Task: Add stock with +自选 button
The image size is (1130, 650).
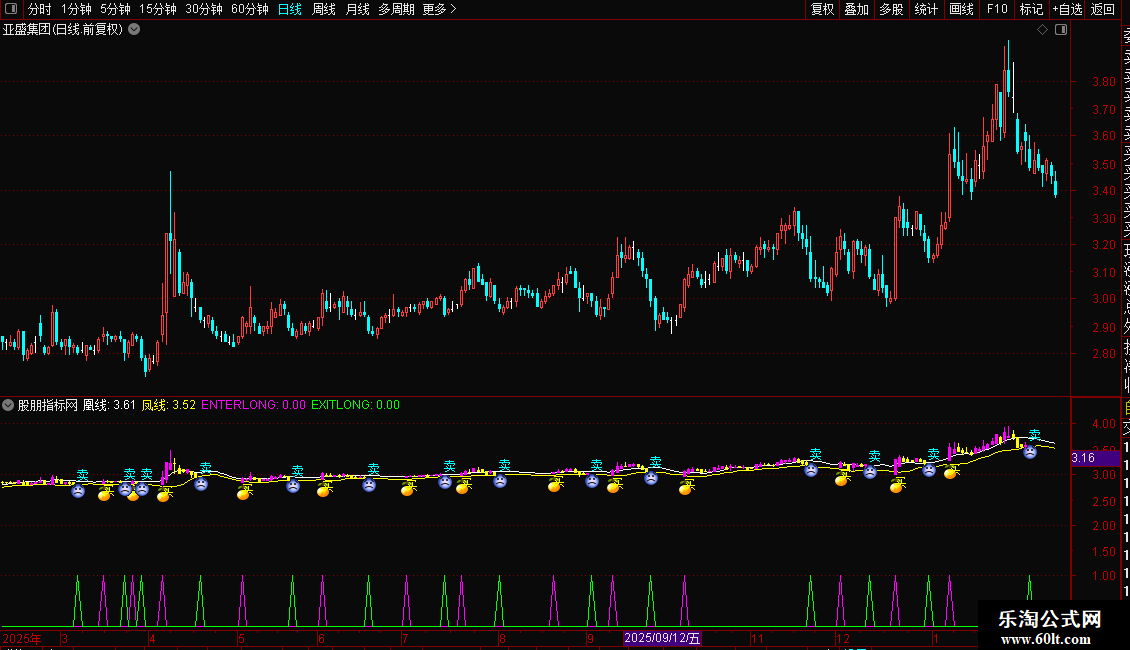Action: [x=1067, y=9]
